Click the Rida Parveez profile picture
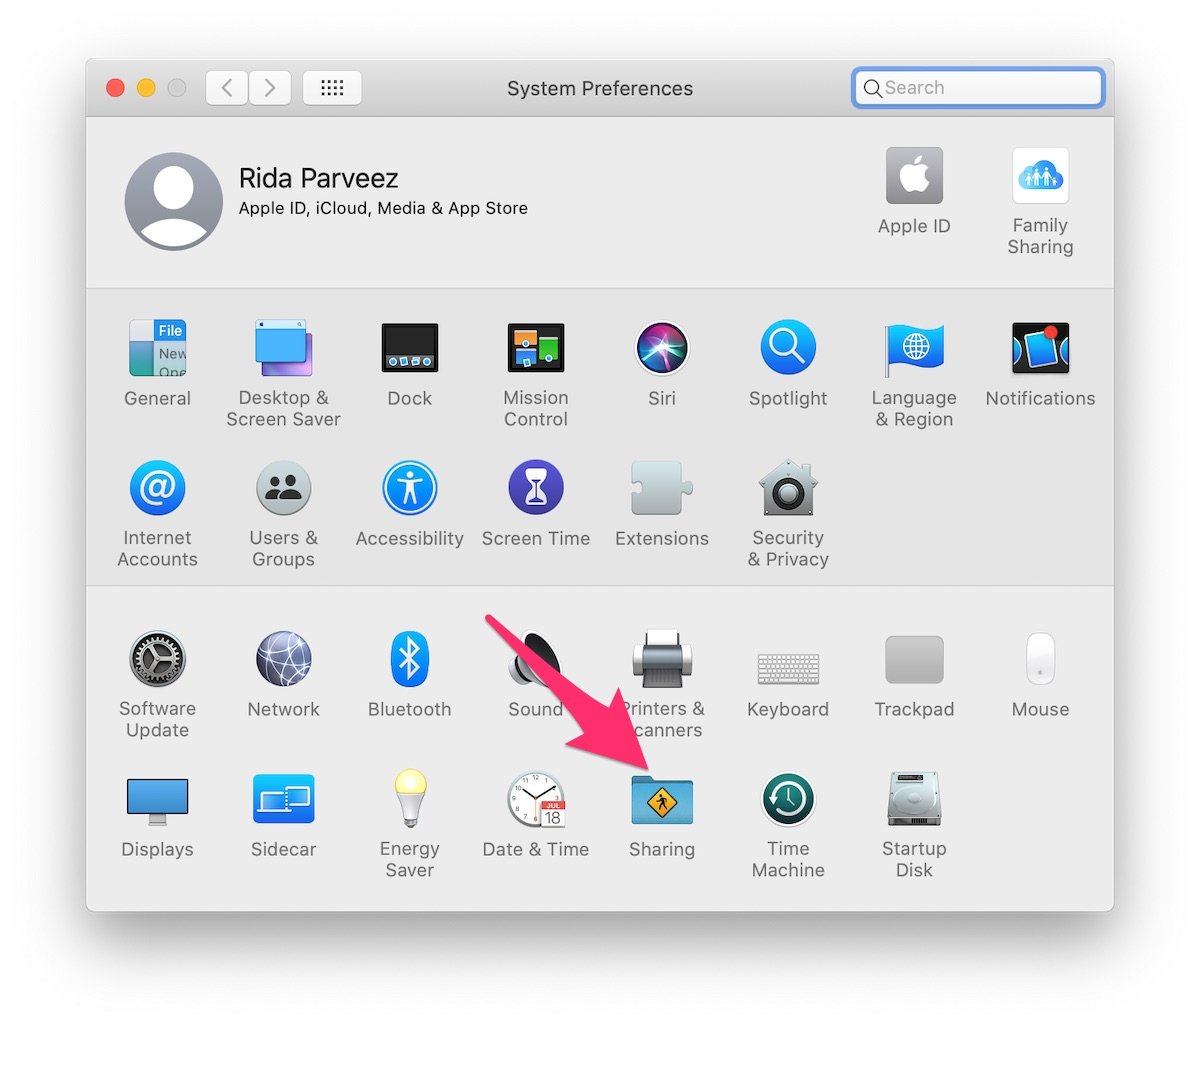The height and width of the screenshot is (1066, 1200). [x=174, y=201]
